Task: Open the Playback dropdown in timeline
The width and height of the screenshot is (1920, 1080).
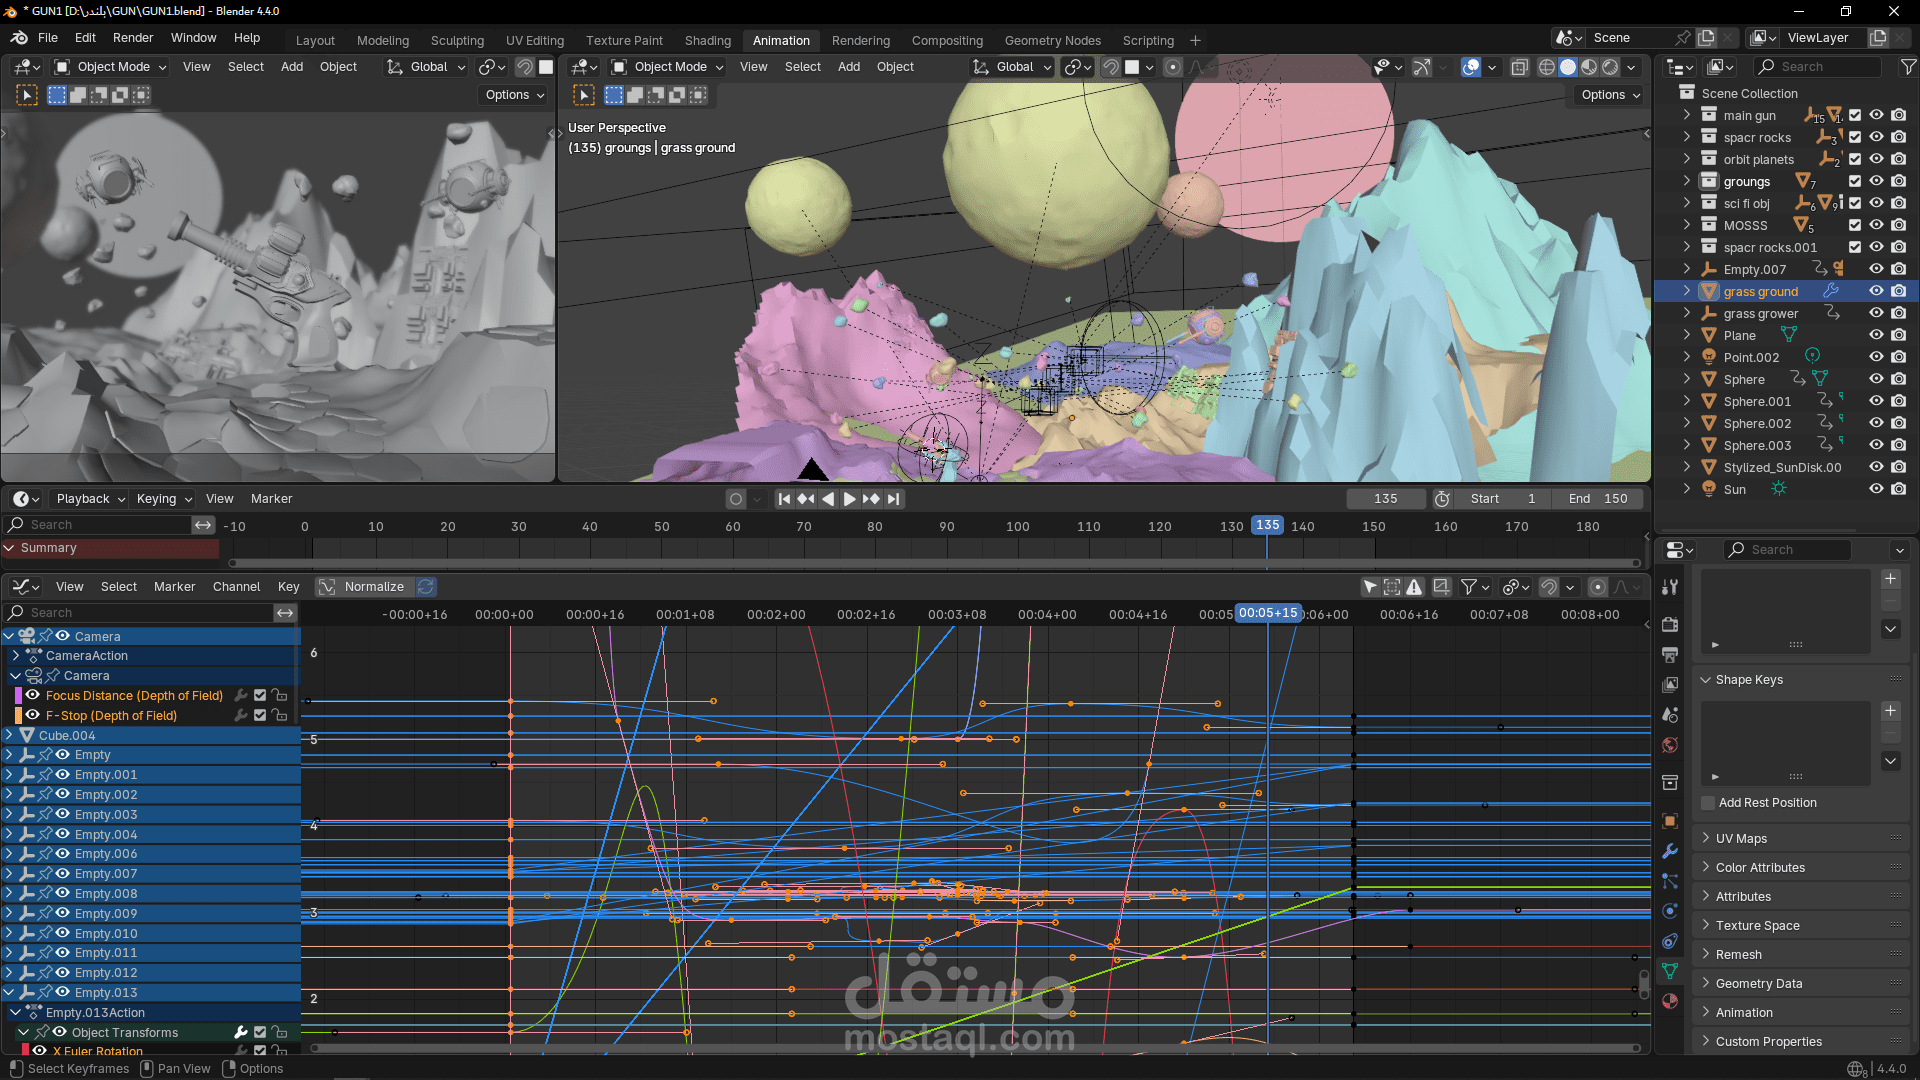Action: click(90, 499)
